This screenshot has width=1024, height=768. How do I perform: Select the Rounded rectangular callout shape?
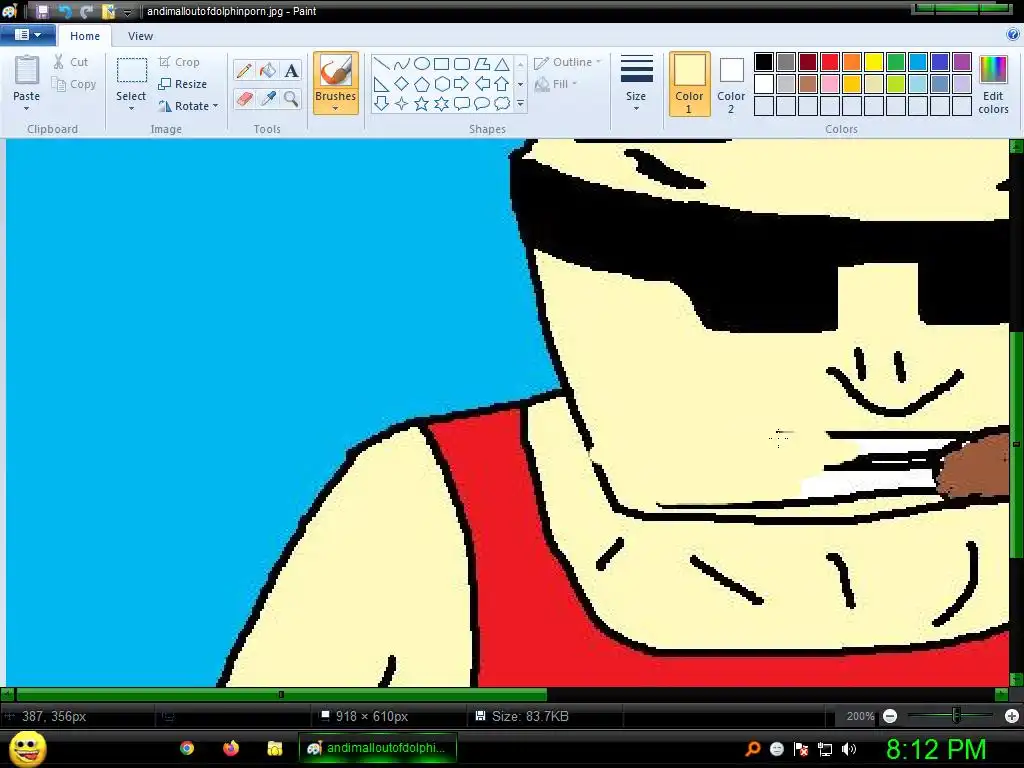tap(462, 103)
